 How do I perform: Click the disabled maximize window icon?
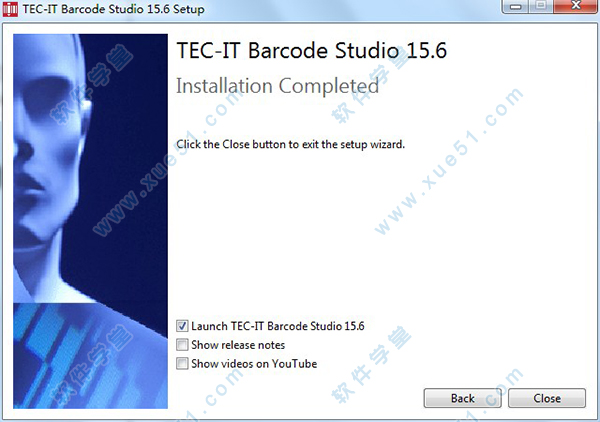click(x=541, y=6)
